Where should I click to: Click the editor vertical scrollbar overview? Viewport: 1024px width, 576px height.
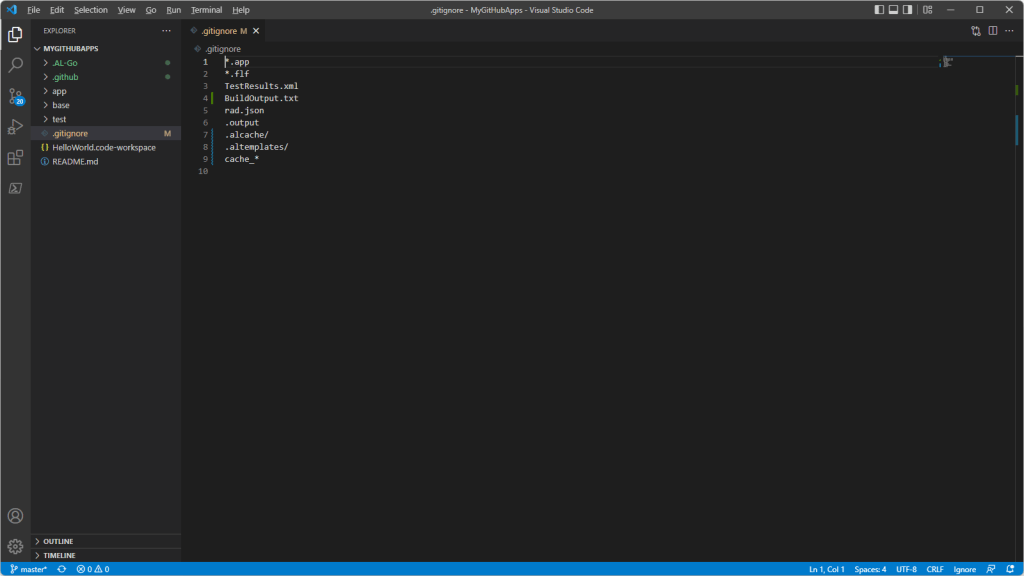tap(1019, 307)
